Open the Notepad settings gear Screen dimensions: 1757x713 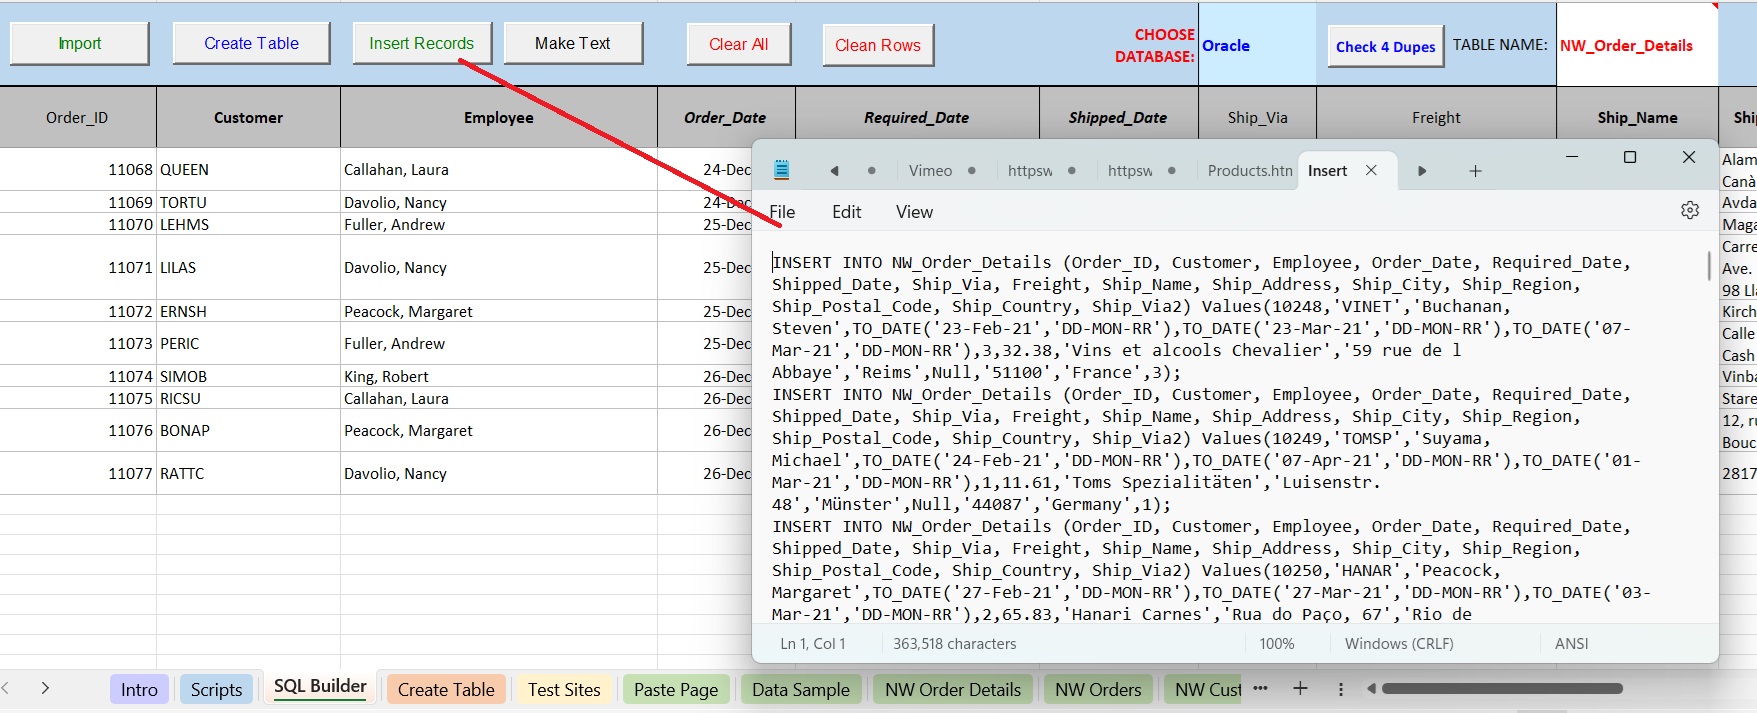point(1690,210)
